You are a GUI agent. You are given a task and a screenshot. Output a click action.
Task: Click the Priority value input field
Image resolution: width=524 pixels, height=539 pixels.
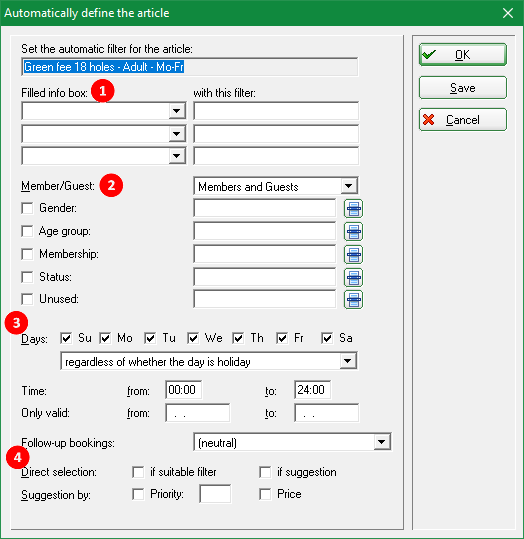[215, 494]
